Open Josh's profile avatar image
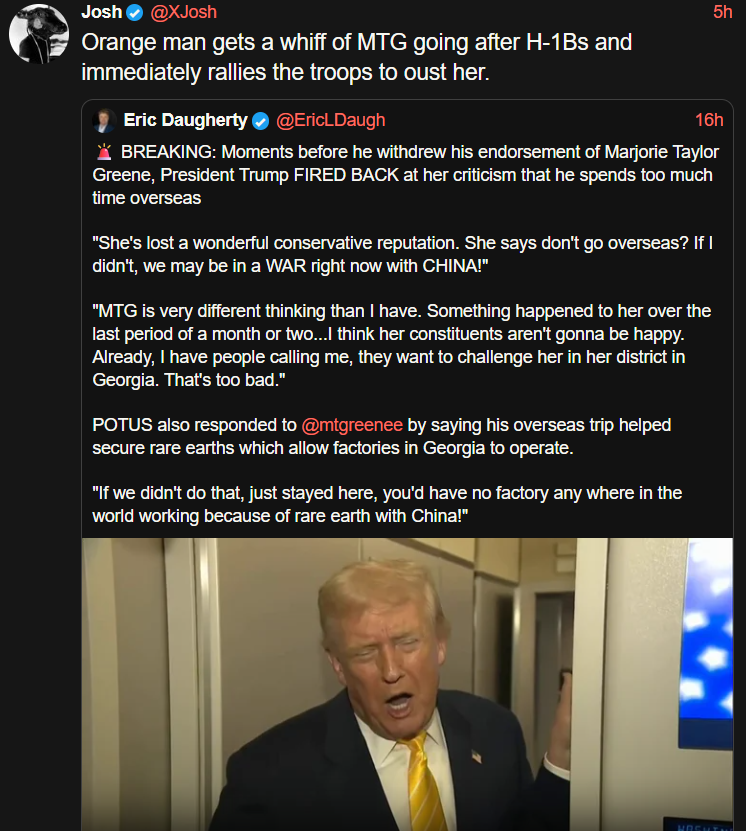Image resolution: width=746 pixels, height=831 pixels. coord(39,33)
